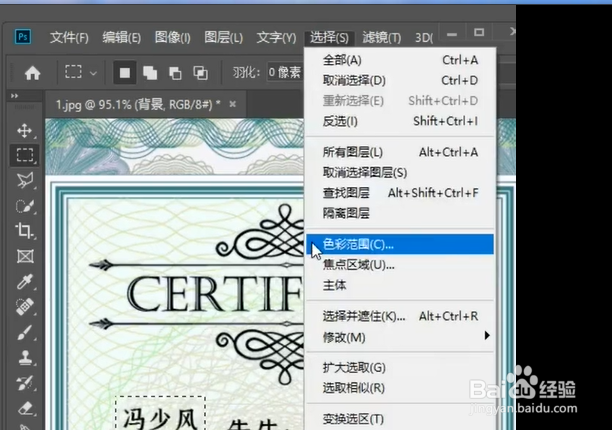This screenshot has width=612, height=430.
Task: Click the Photoshop Ps logo icon
Action: coord(23,37)
